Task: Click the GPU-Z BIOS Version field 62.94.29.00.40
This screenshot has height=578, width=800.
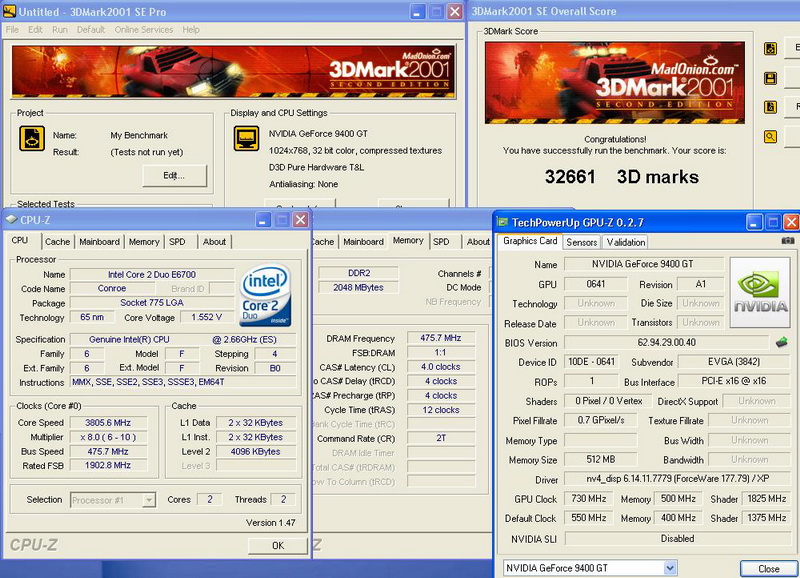Action: pos(666,342)
